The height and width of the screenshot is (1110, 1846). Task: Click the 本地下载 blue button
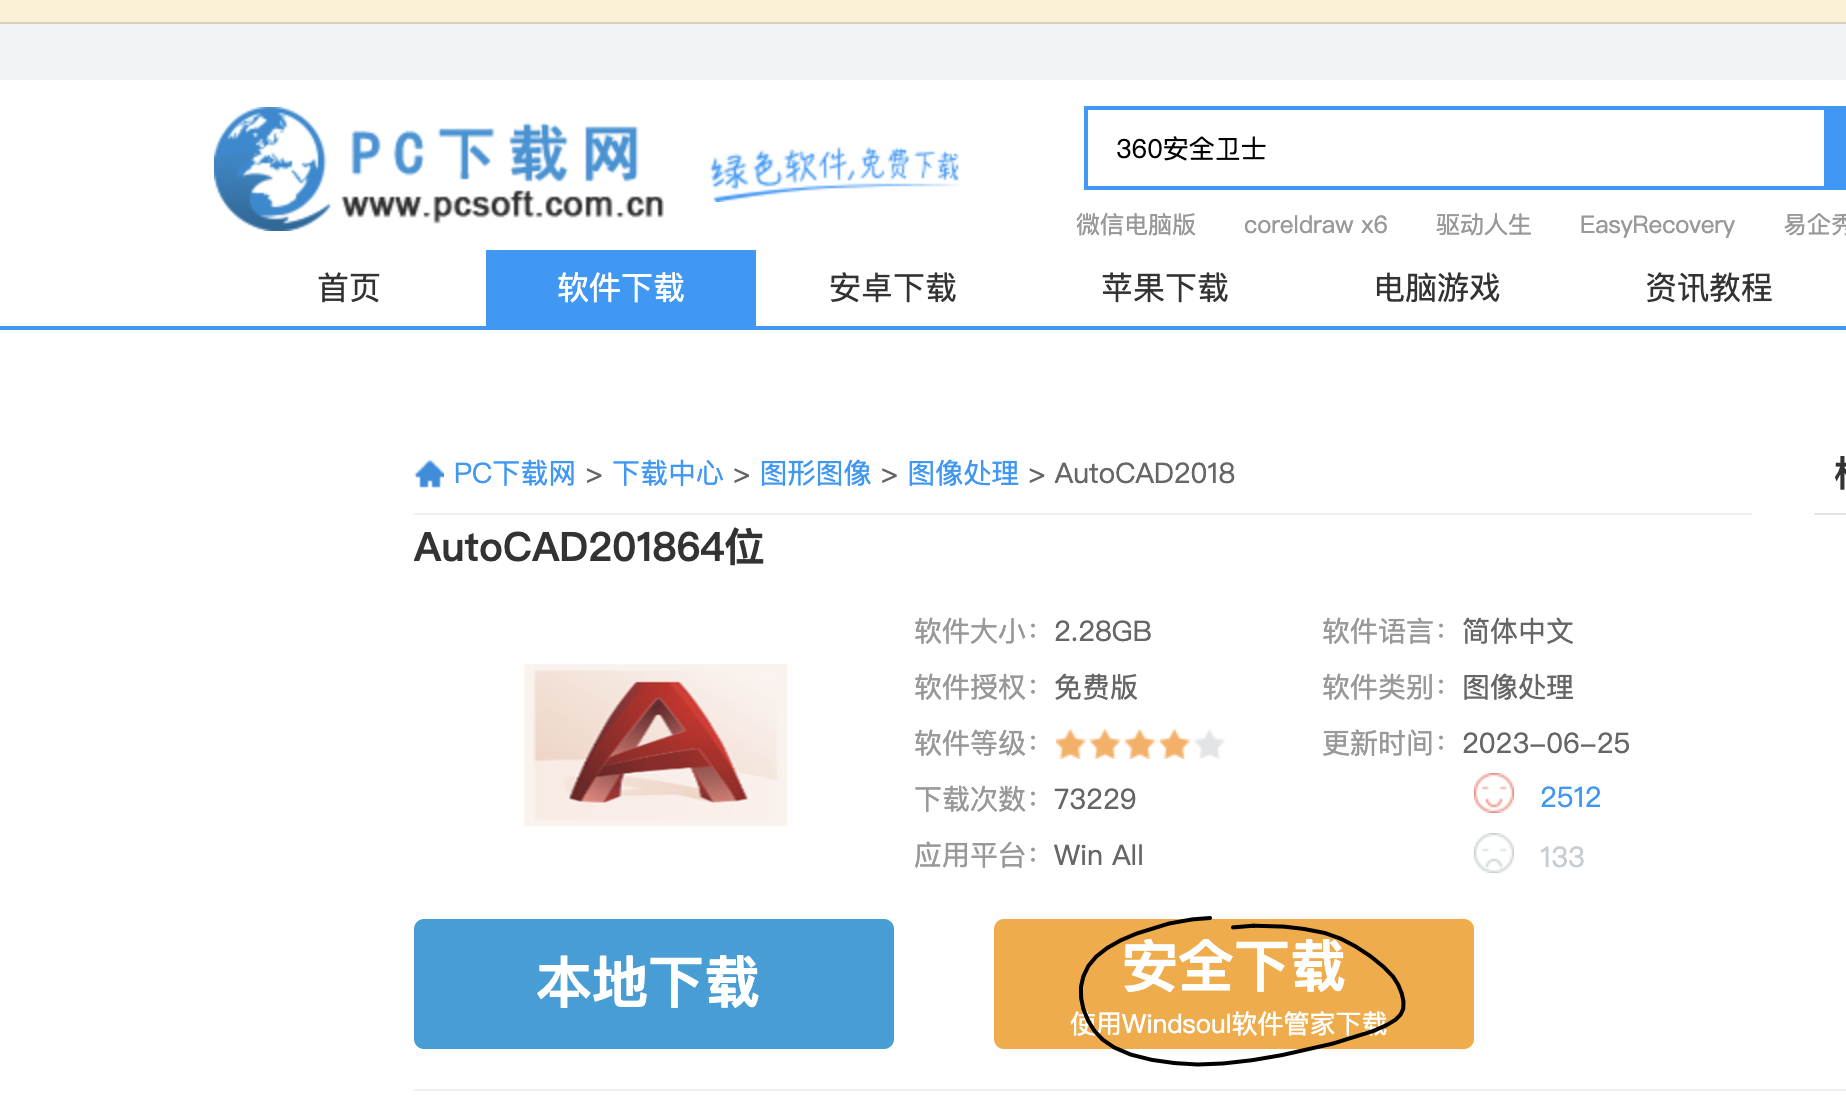point(654,984)
